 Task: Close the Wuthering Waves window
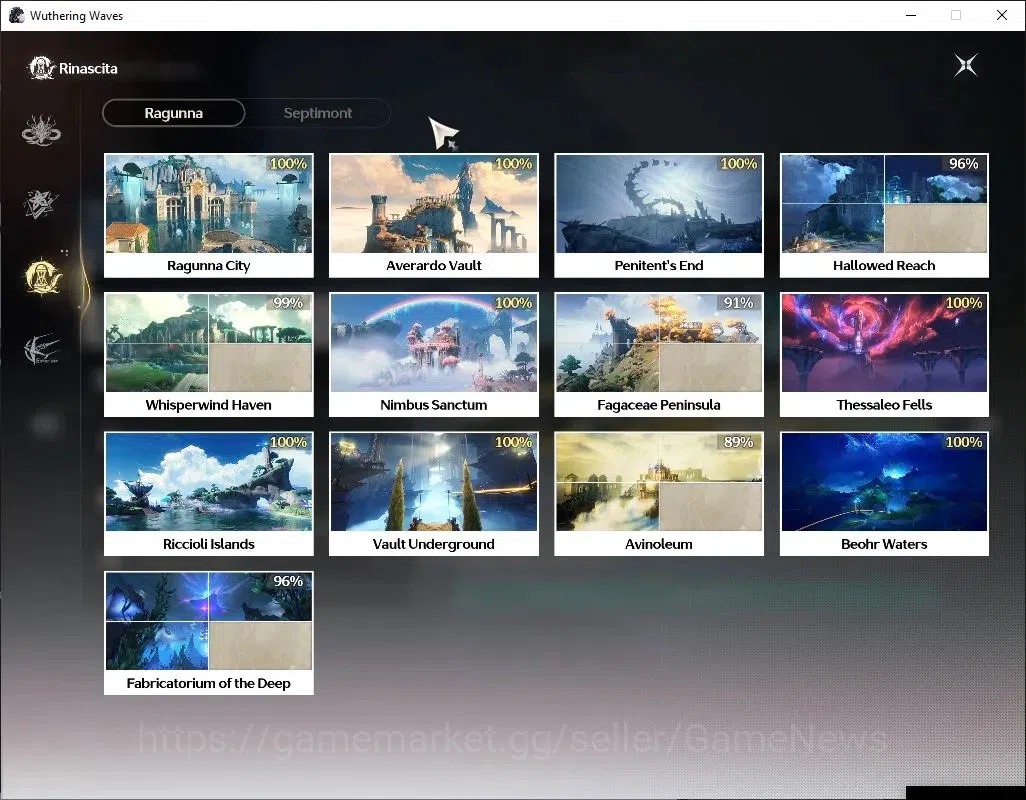(1002, 15)
